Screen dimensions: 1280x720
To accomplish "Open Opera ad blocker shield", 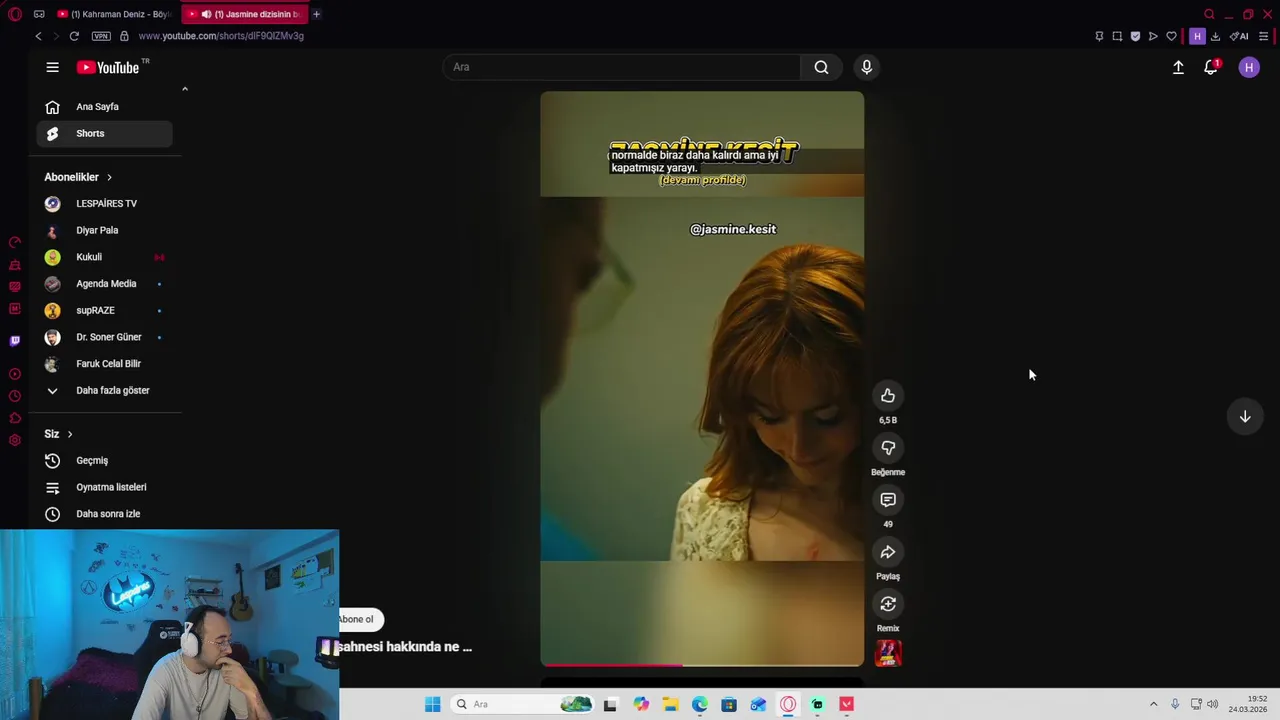I will coord(1135,36).
